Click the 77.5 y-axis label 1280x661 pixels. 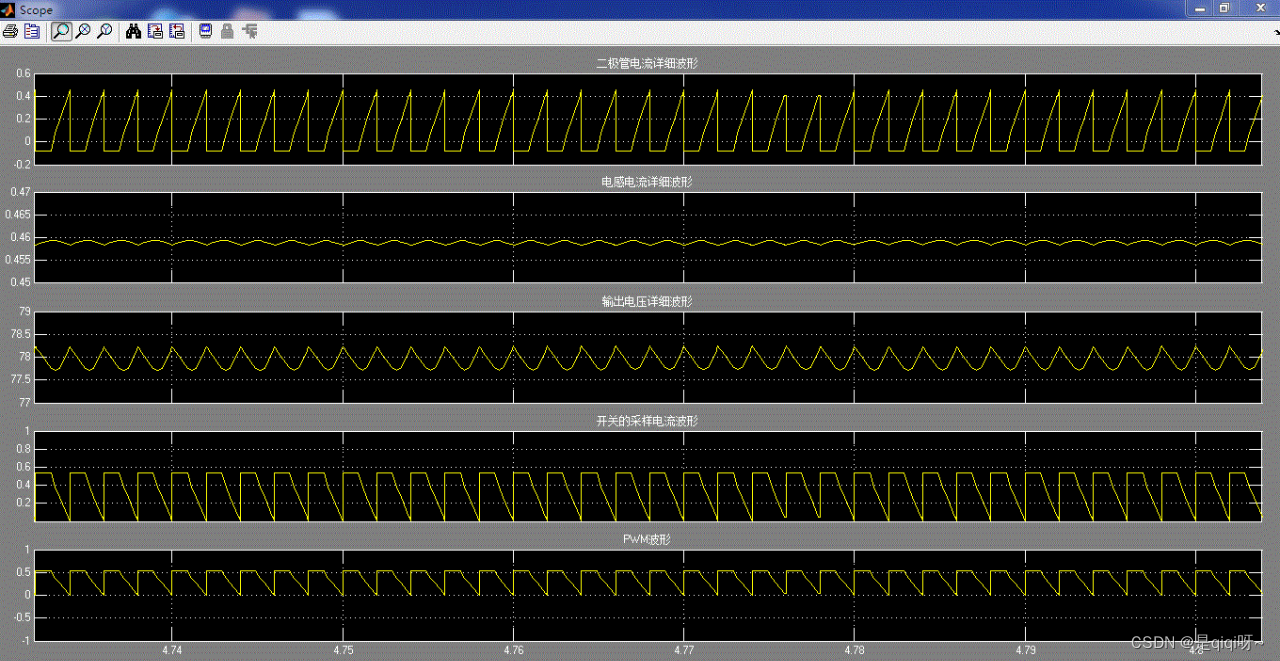click(21, 380)
